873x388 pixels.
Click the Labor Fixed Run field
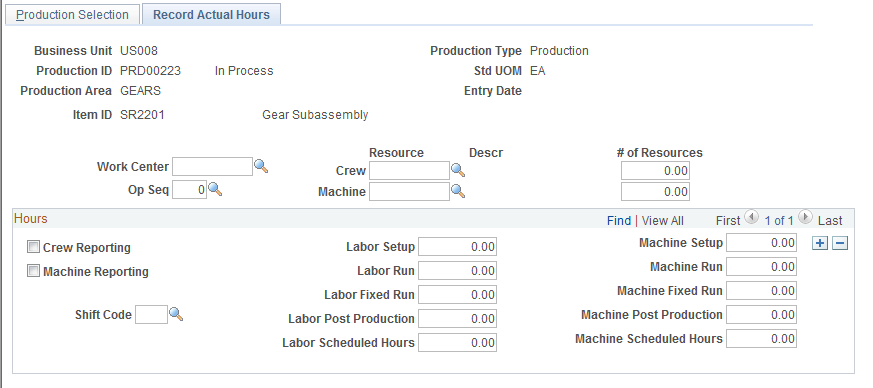pos(457,294)
